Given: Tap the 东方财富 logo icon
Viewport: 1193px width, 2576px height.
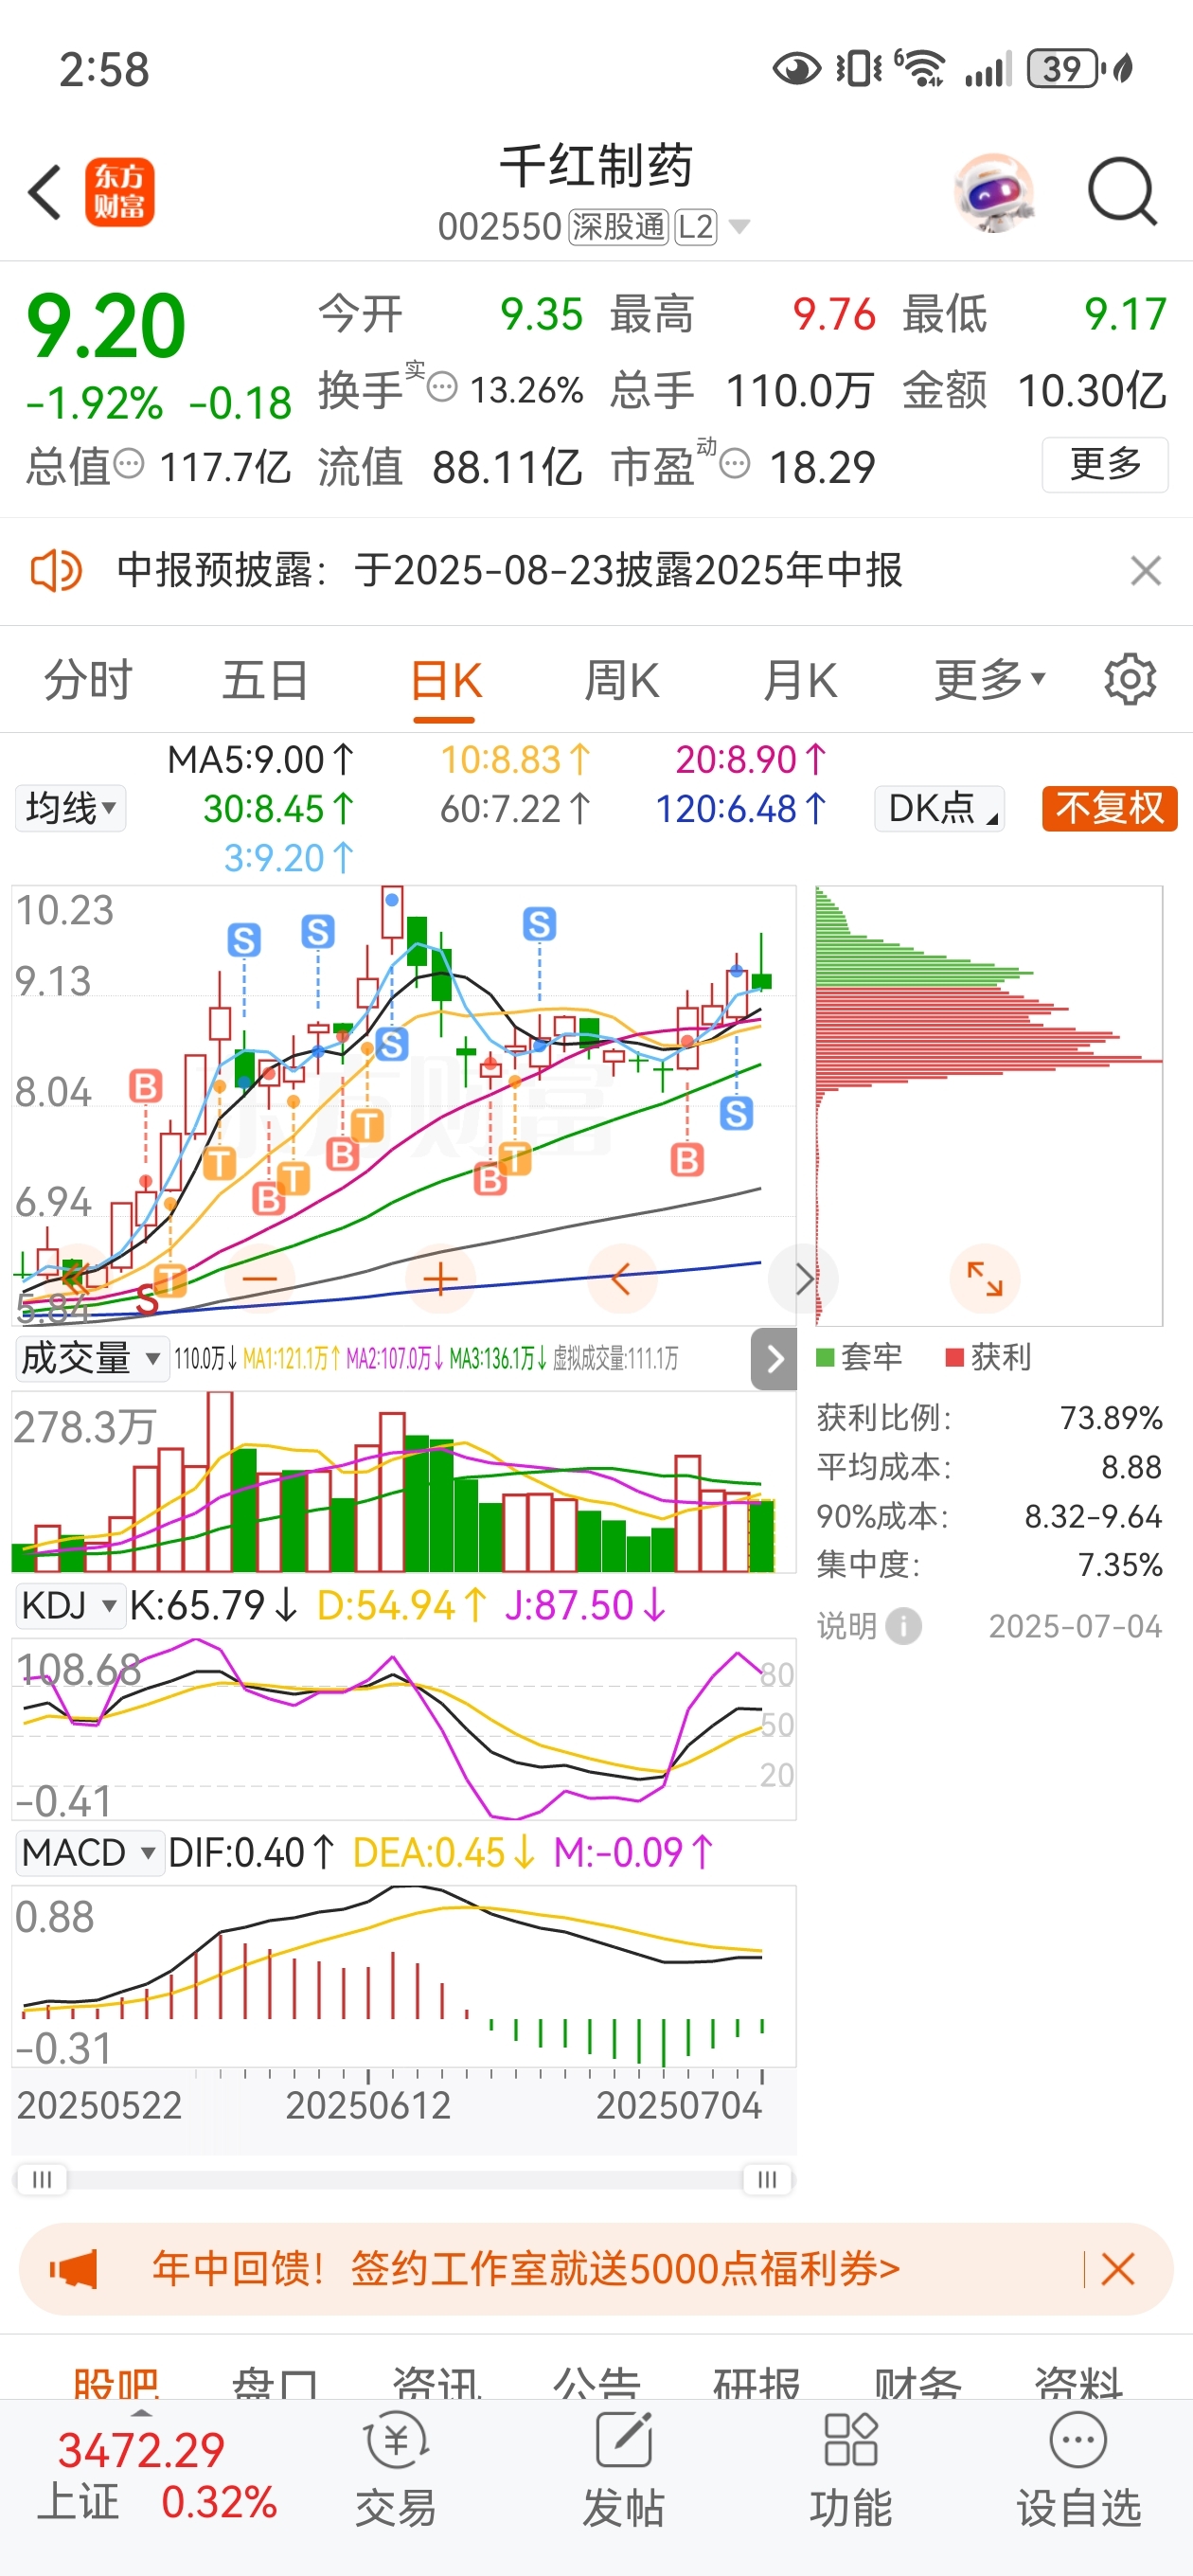Looking at the screenshot, I should [119, 192].
